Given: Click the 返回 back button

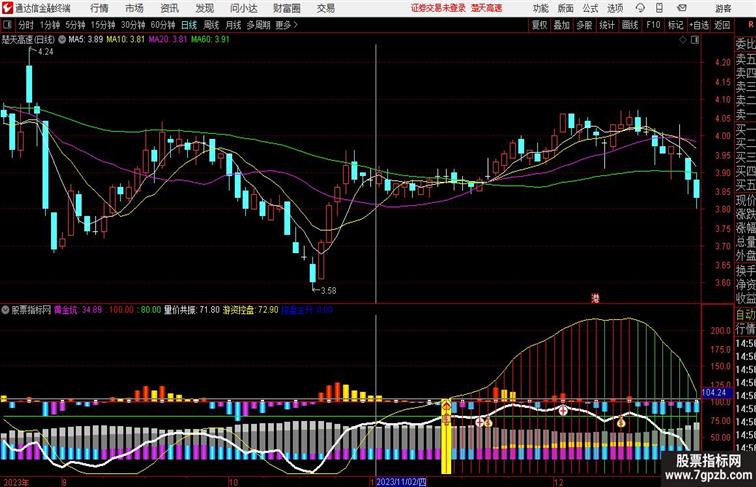Looking at the screenshot, I should click(x=722, y=25).
